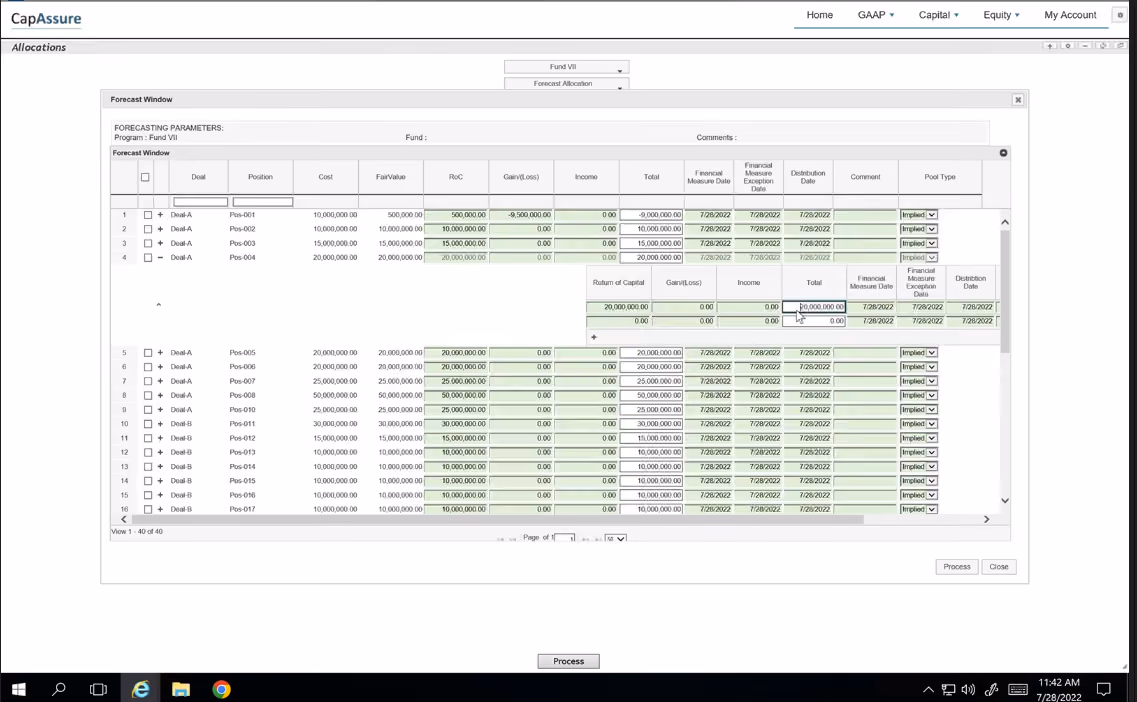Click Process button inside Forecast Window dialog

956,566
